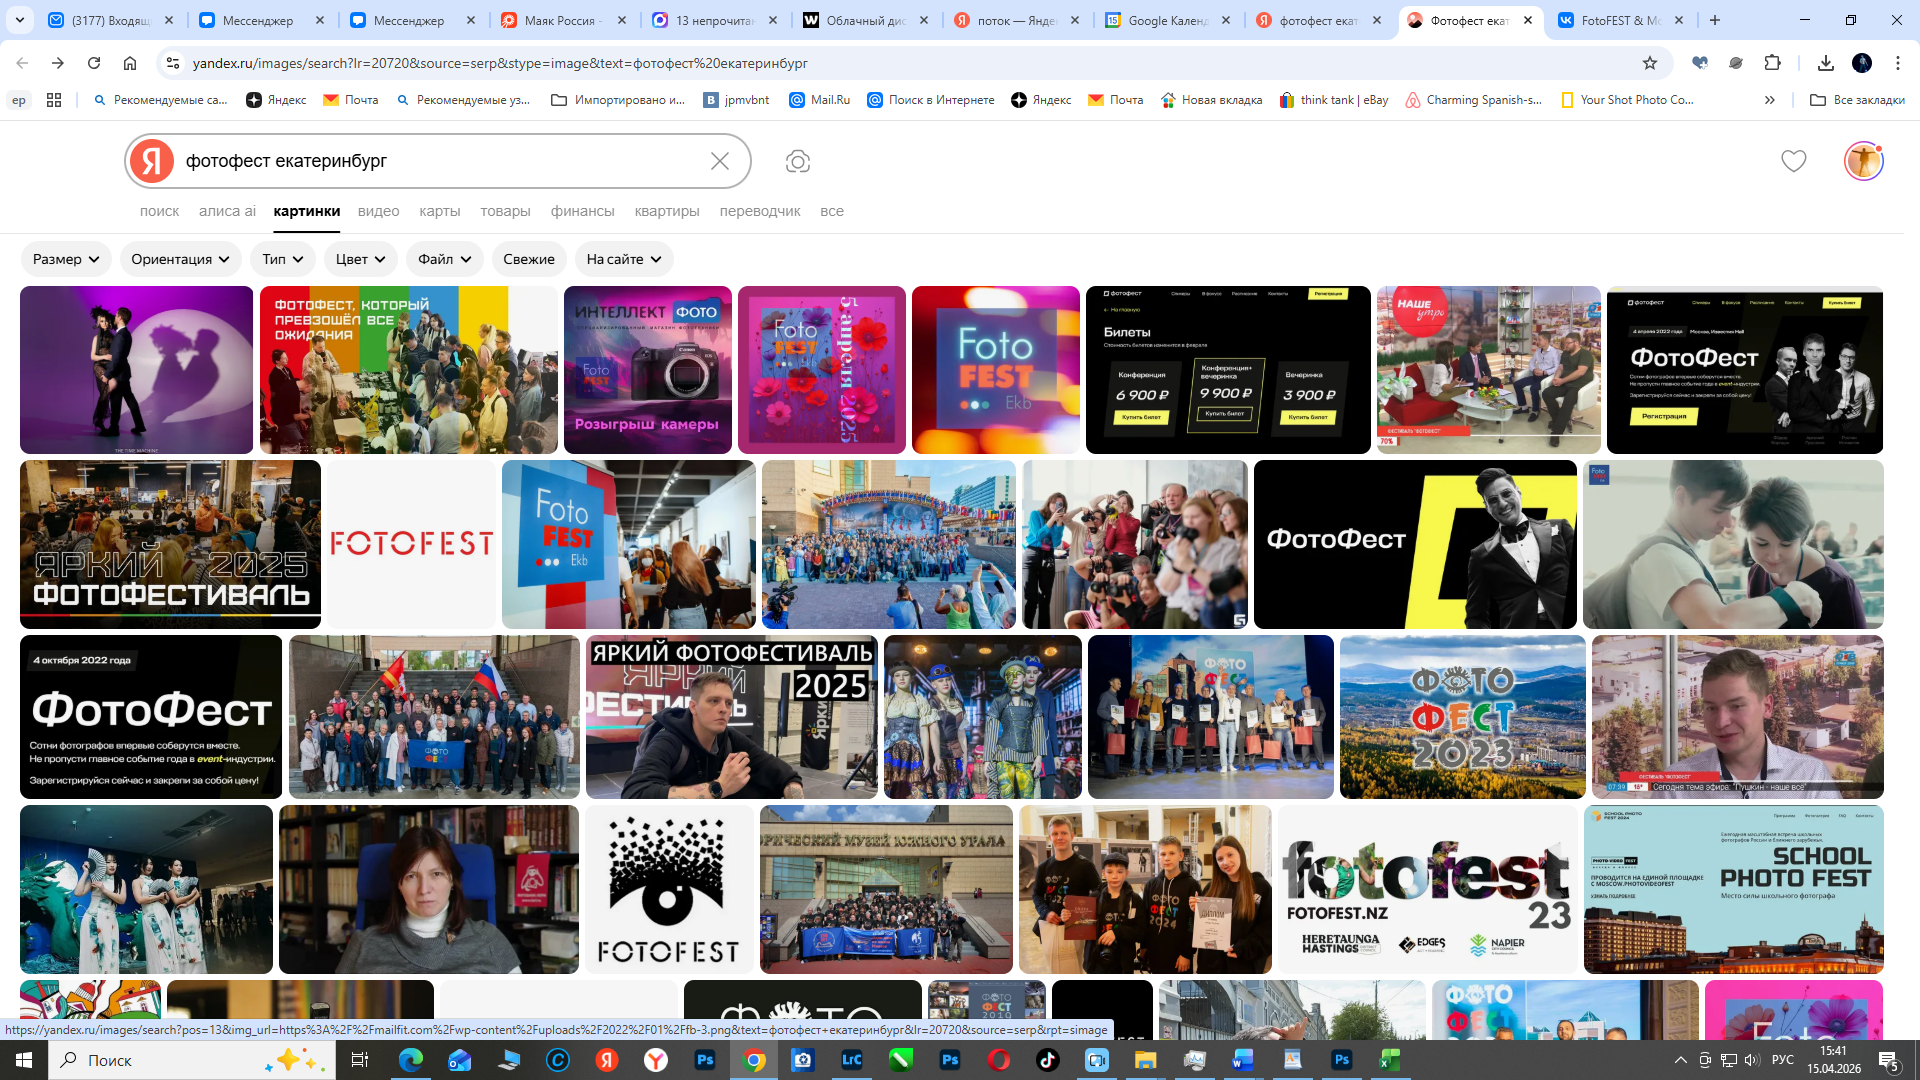Expand the Ориентация filter
The width and height of the screenshot is (1920, 1080).
pyautogui.click(x=181, y=259)
